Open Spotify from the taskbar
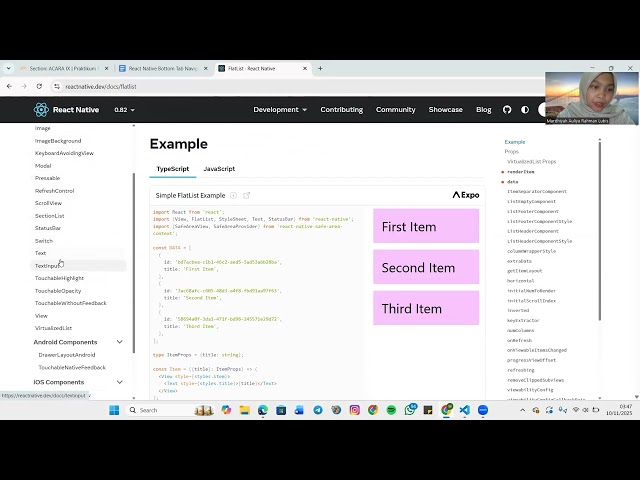640x480 pixels. coord(391,410)
